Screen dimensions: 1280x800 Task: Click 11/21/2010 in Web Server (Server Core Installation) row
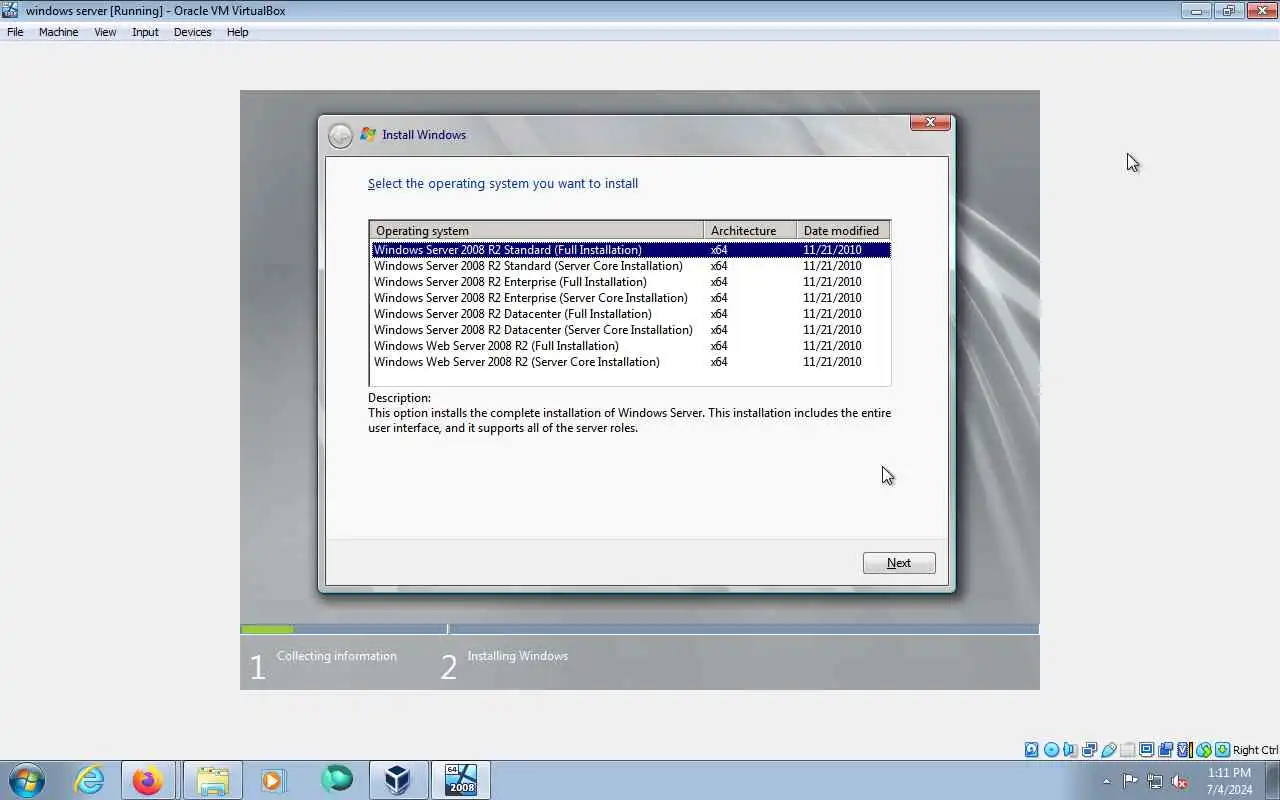click(832, 362)
